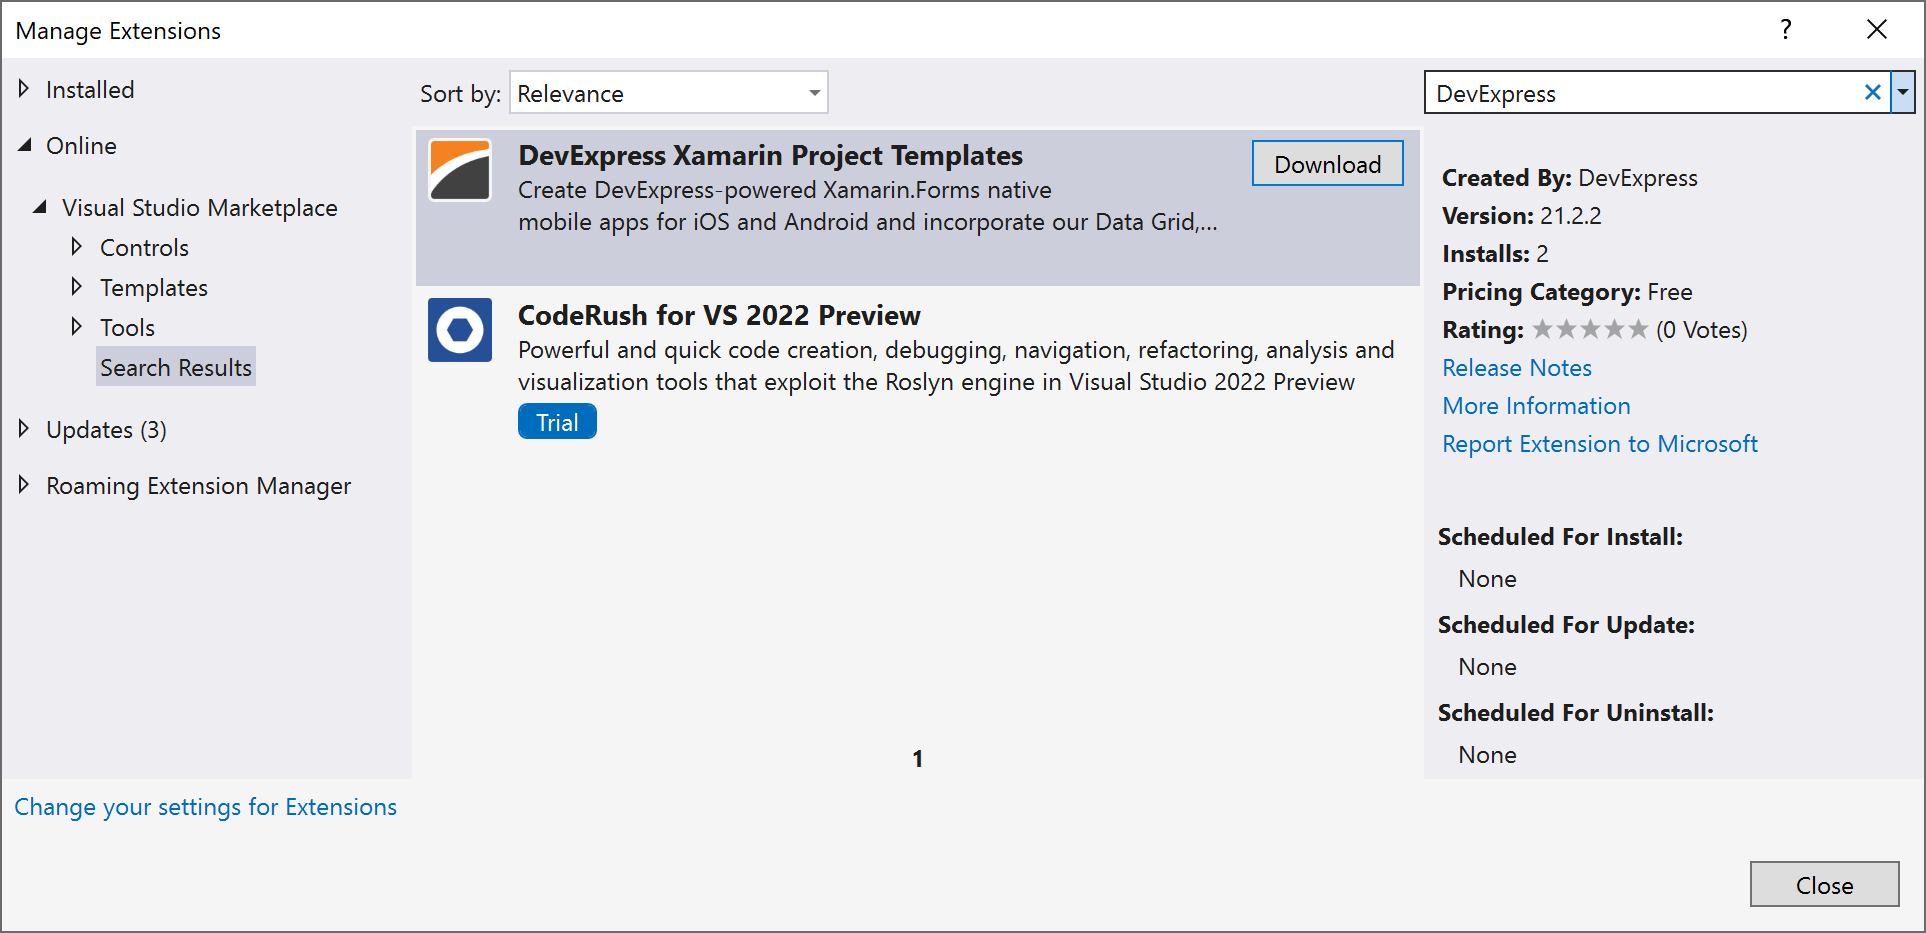Open the Release Notes link
This screenshot has width=1926, height=933.
click(x=1516, y=368)
